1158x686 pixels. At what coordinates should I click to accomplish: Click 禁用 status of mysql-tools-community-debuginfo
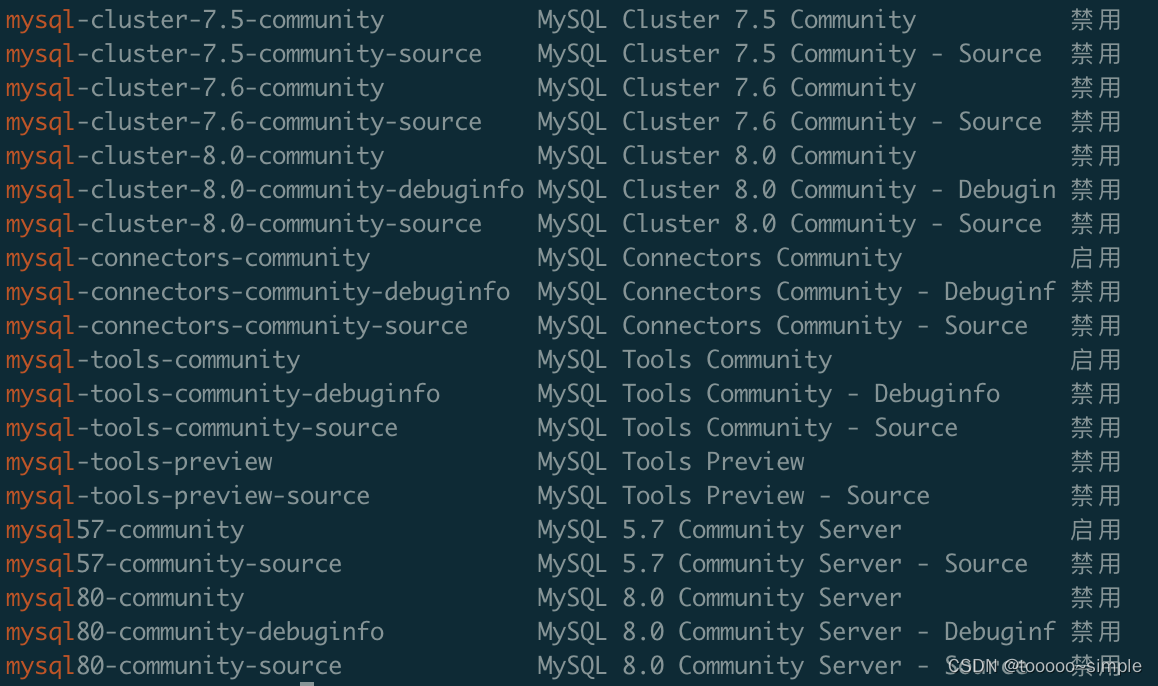[1096, 394]
